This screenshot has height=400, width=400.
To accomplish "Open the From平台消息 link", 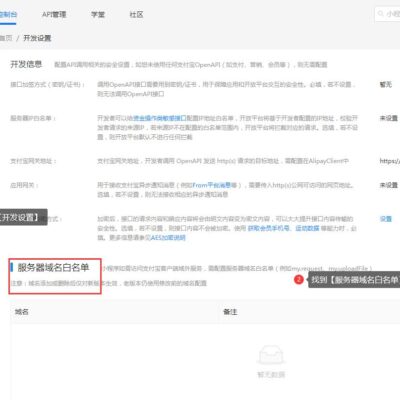I will tap(212, 185).
